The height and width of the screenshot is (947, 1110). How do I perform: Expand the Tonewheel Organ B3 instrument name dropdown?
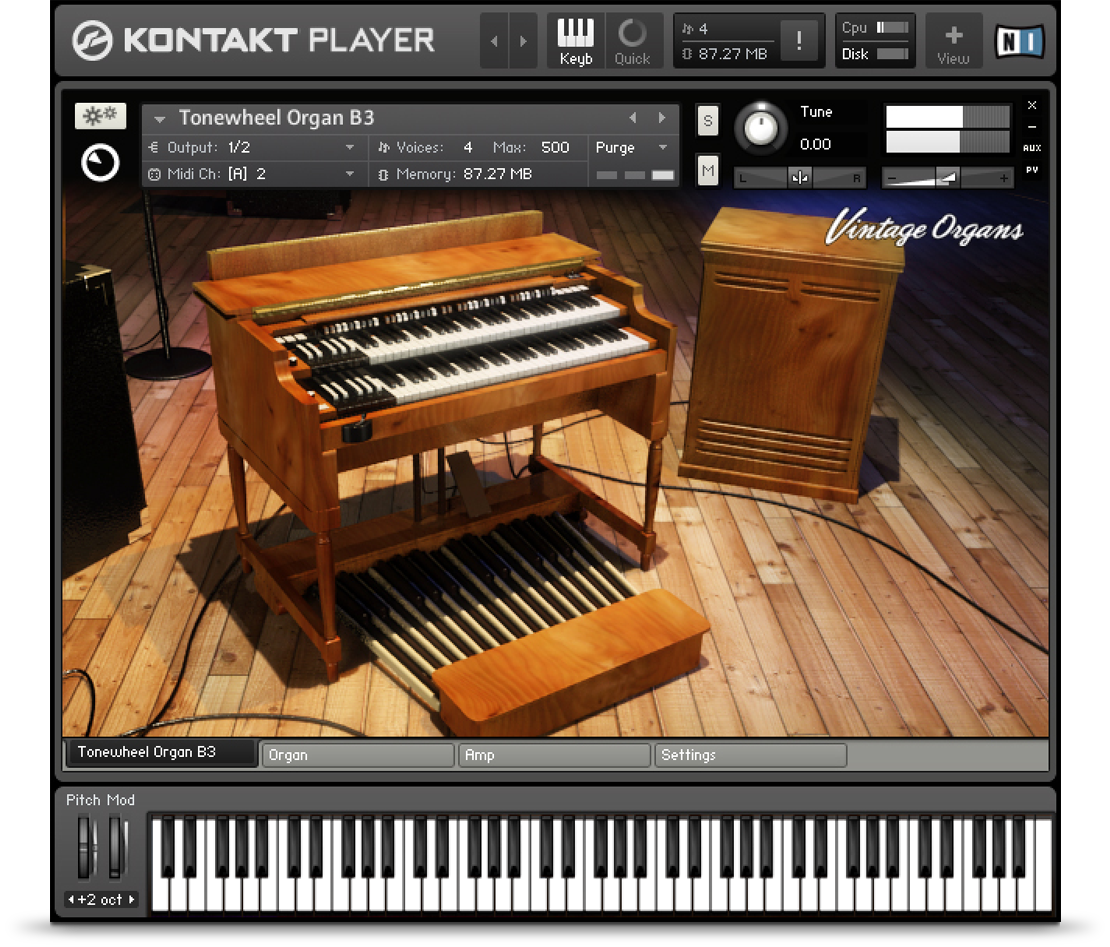pos(159,119)
